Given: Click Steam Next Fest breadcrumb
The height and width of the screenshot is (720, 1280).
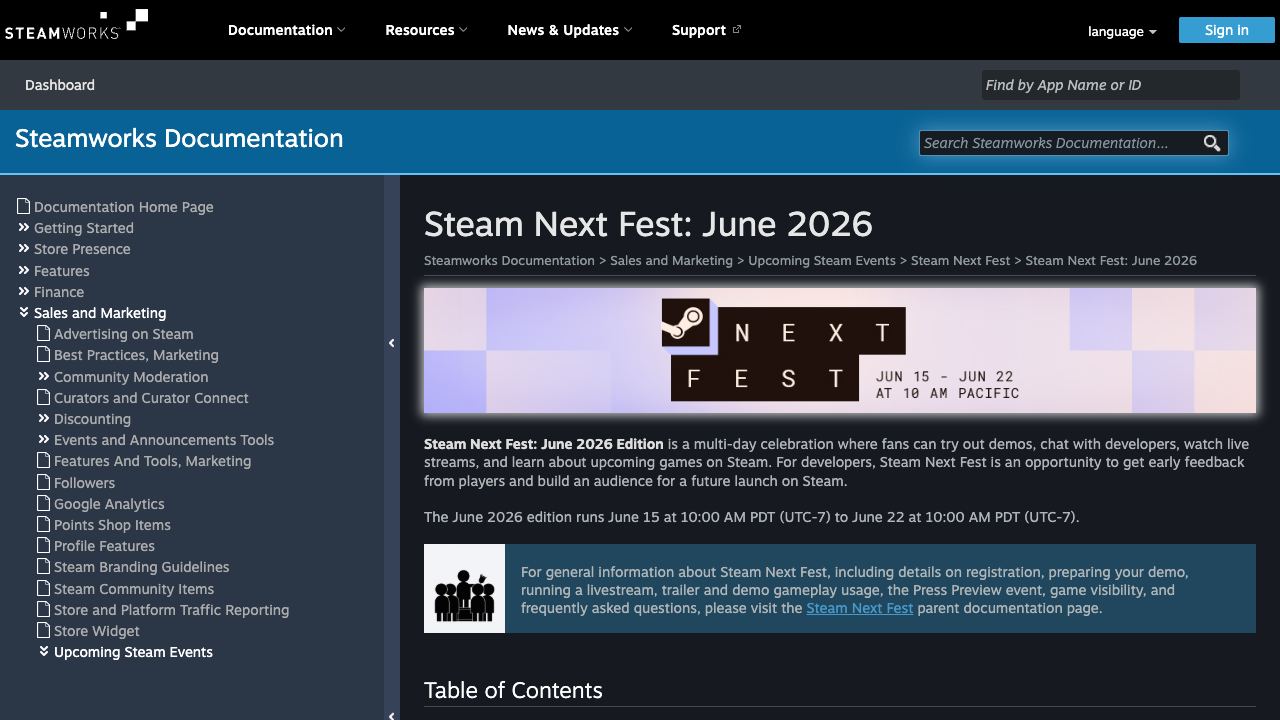Looking at the screenshot, I should click(960, 260).
